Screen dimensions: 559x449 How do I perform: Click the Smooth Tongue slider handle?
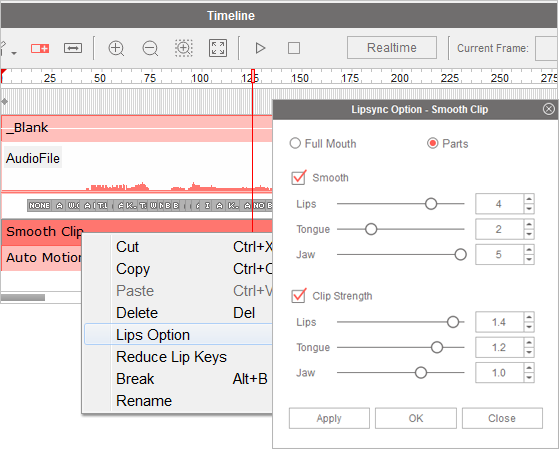coord(371,229)
